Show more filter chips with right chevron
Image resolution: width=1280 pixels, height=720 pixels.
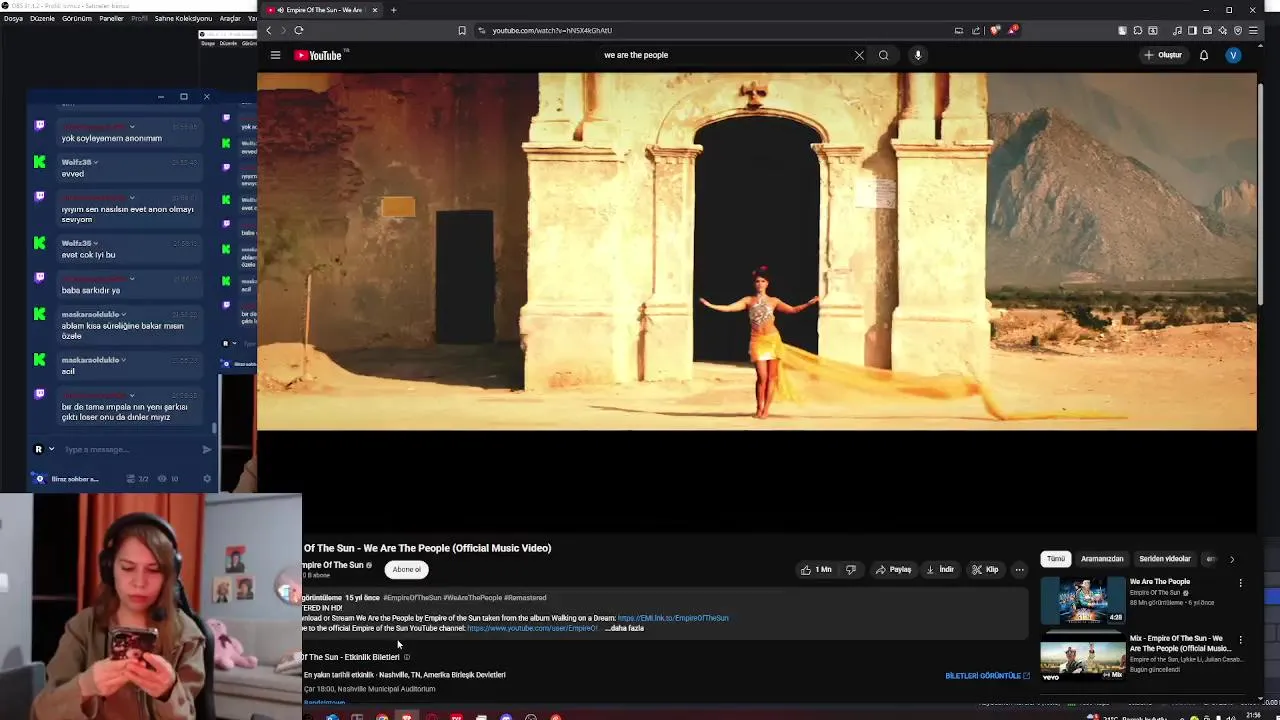pyautogui.click(x=1232, y=559)
